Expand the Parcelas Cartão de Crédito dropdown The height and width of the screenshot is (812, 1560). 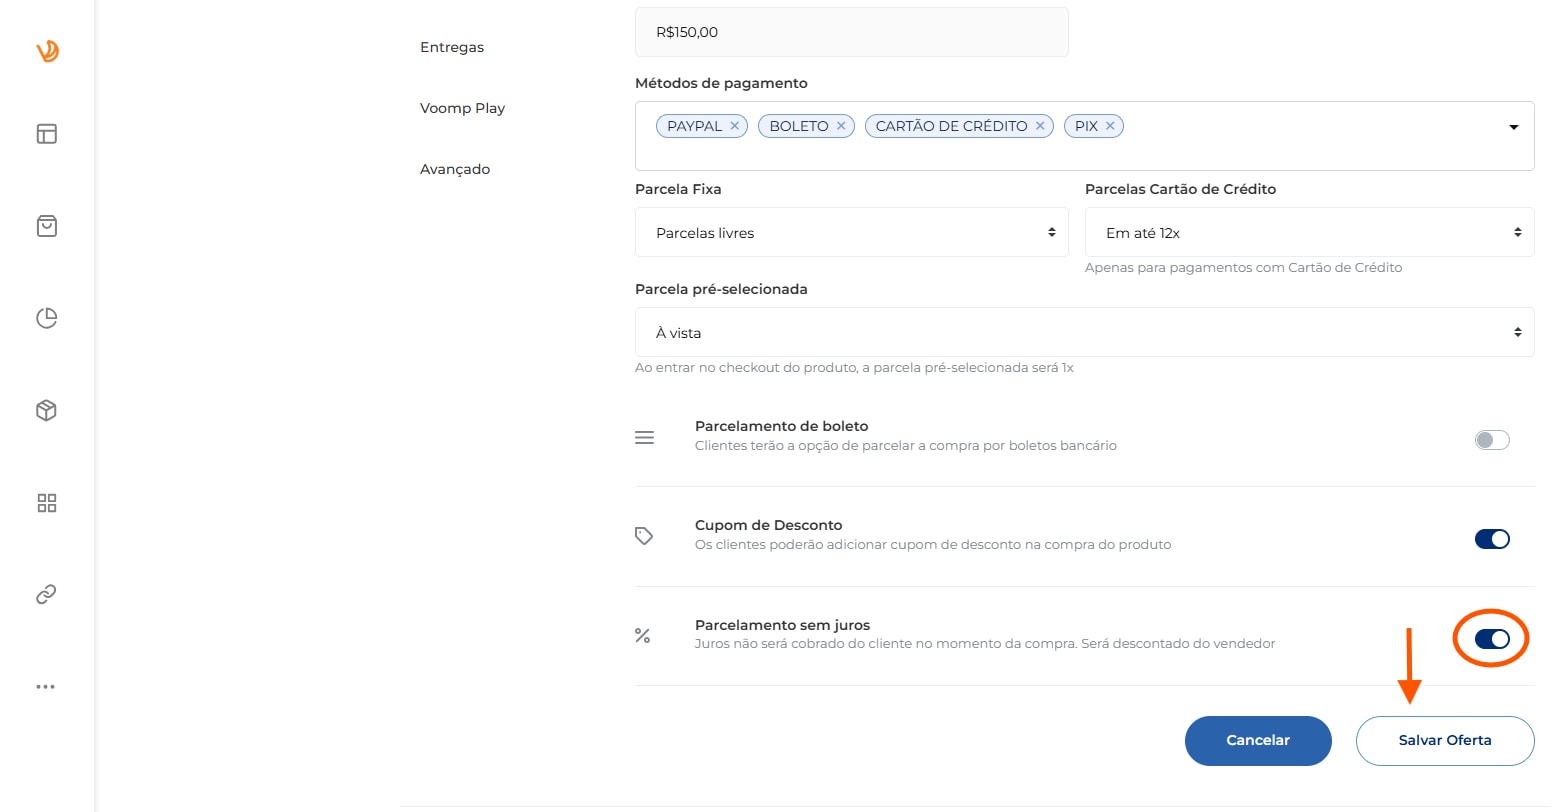coord(1308,232)
